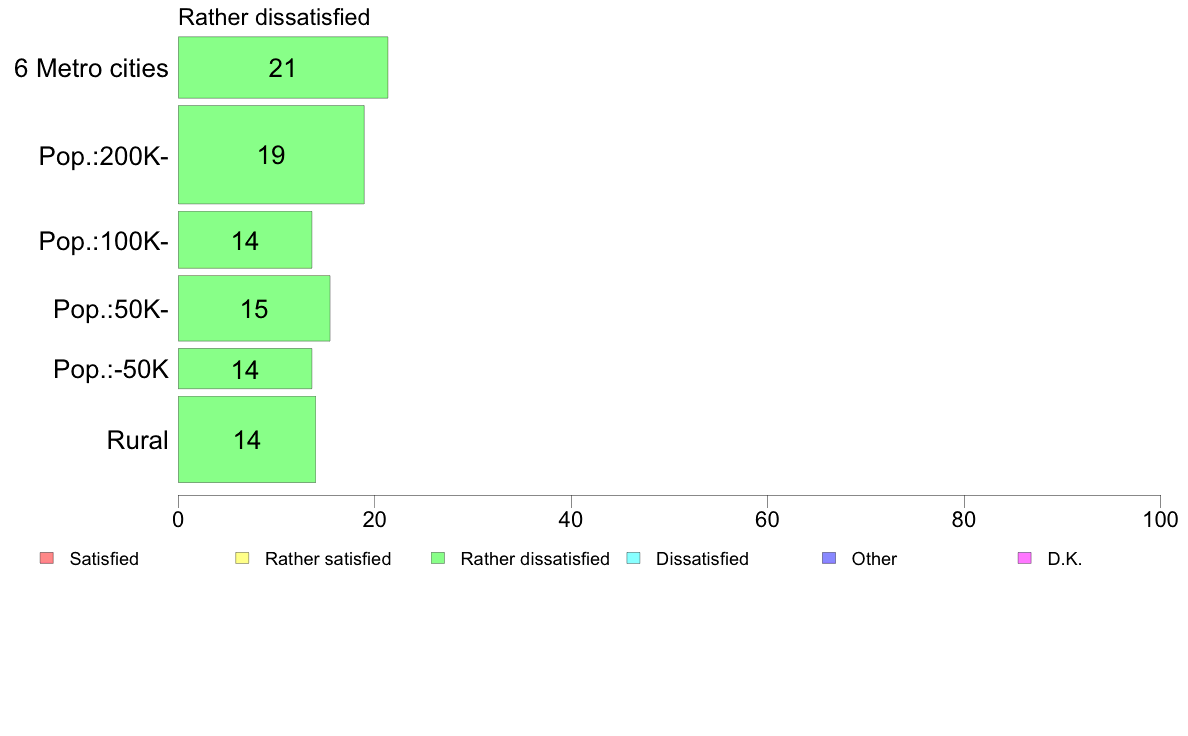Screen dimensions: 1188x736
Task: Select the Pop.:200K- bar showing 19
Action: (271, 155)
